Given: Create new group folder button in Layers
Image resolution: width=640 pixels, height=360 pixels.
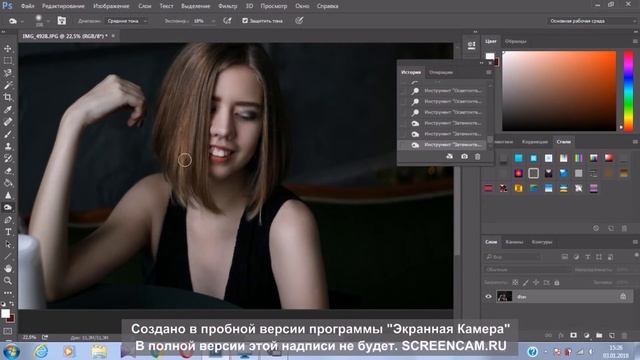Looking at the screenshot, I should (x=599, y=335).
